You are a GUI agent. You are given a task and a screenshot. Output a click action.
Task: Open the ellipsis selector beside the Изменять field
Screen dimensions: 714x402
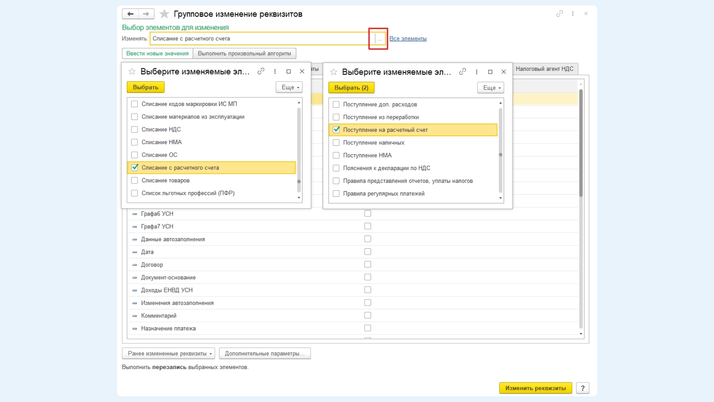click(x=378, y=39)
